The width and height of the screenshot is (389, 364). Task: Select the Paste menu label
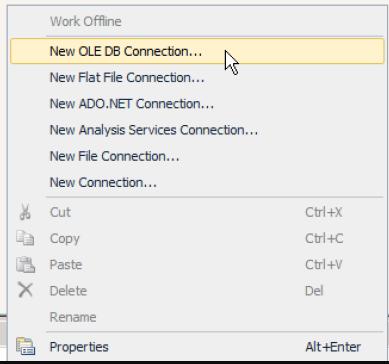pos(66,265)
